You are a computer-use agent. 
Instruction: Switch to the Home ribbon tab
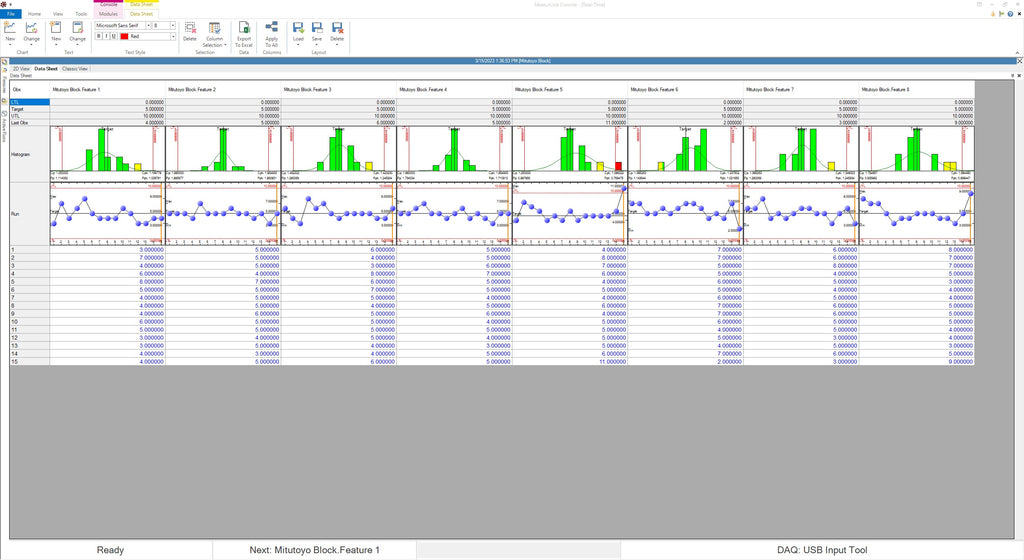pyautogui.click(x=34, y=14)
